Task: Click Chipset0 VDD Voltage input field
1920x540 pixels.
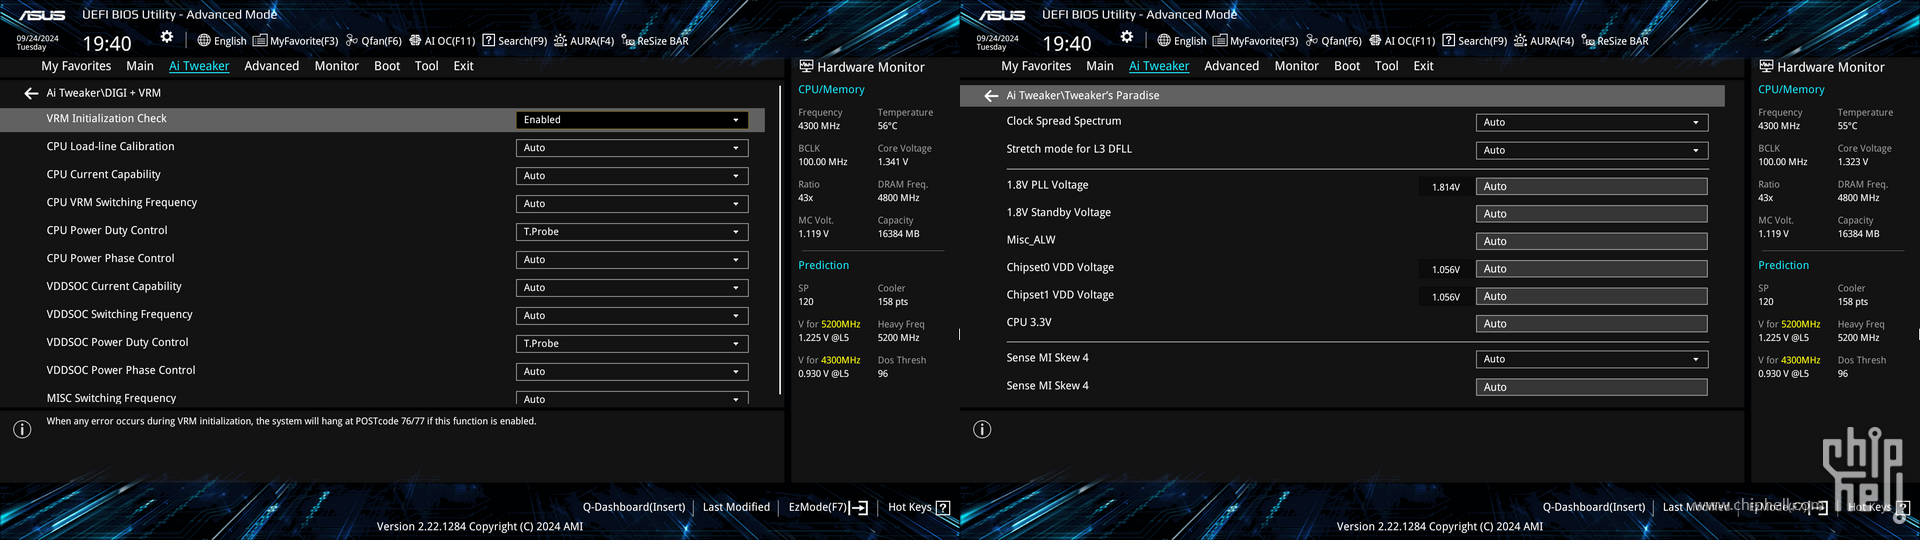Action: [1592, 269]
